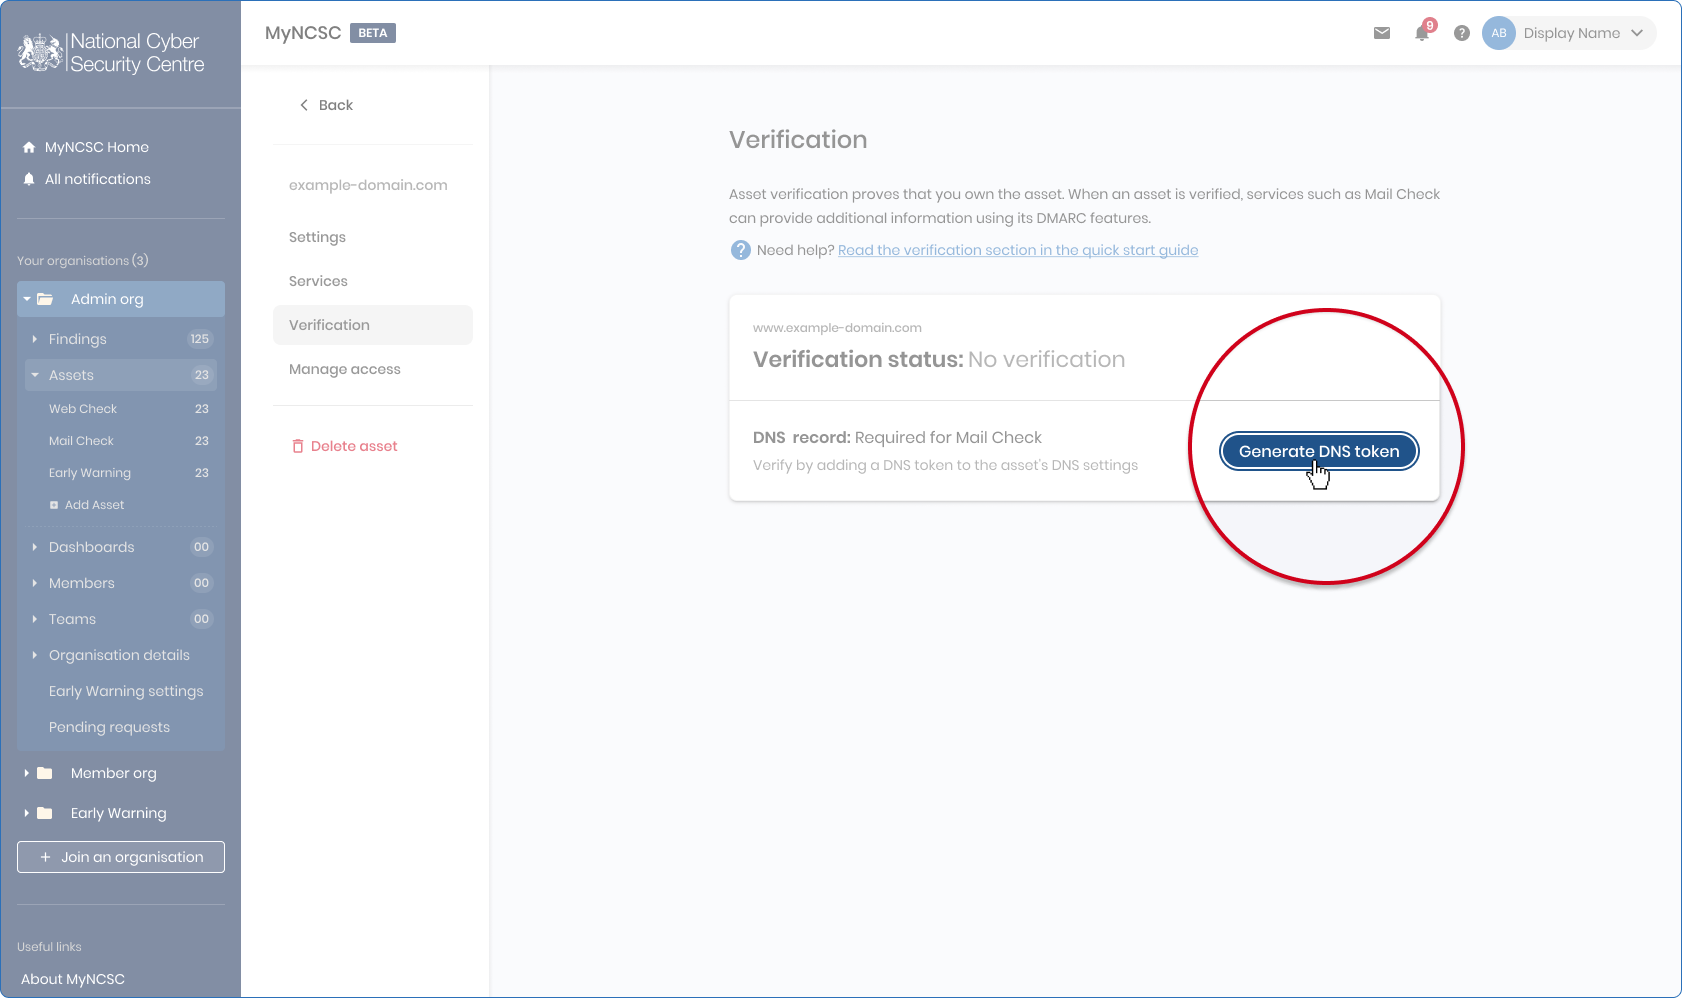Screen dimensions: 1682x998
Task: Collapse the Admin org tree arrow
Action: pos(27,299)
